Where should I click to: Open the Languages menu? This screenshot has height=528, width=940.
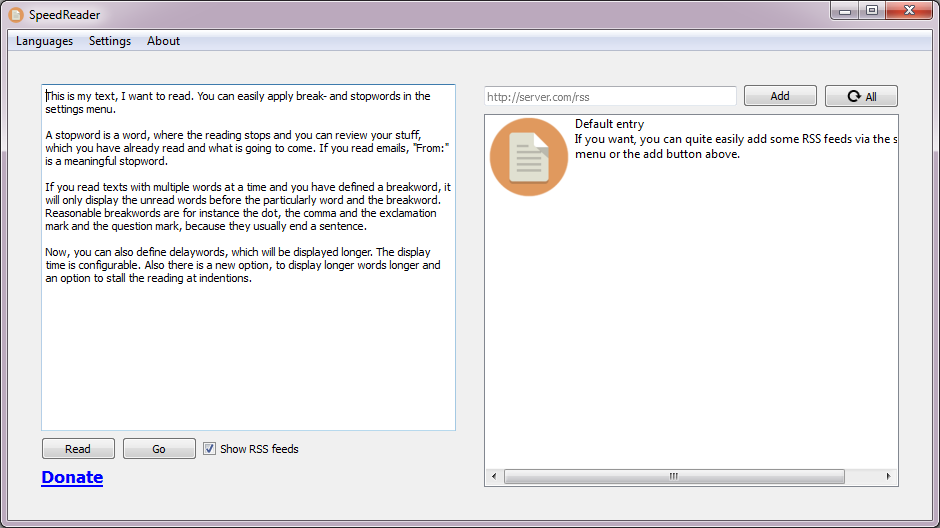pyautogui.click(x=44, y=41)
